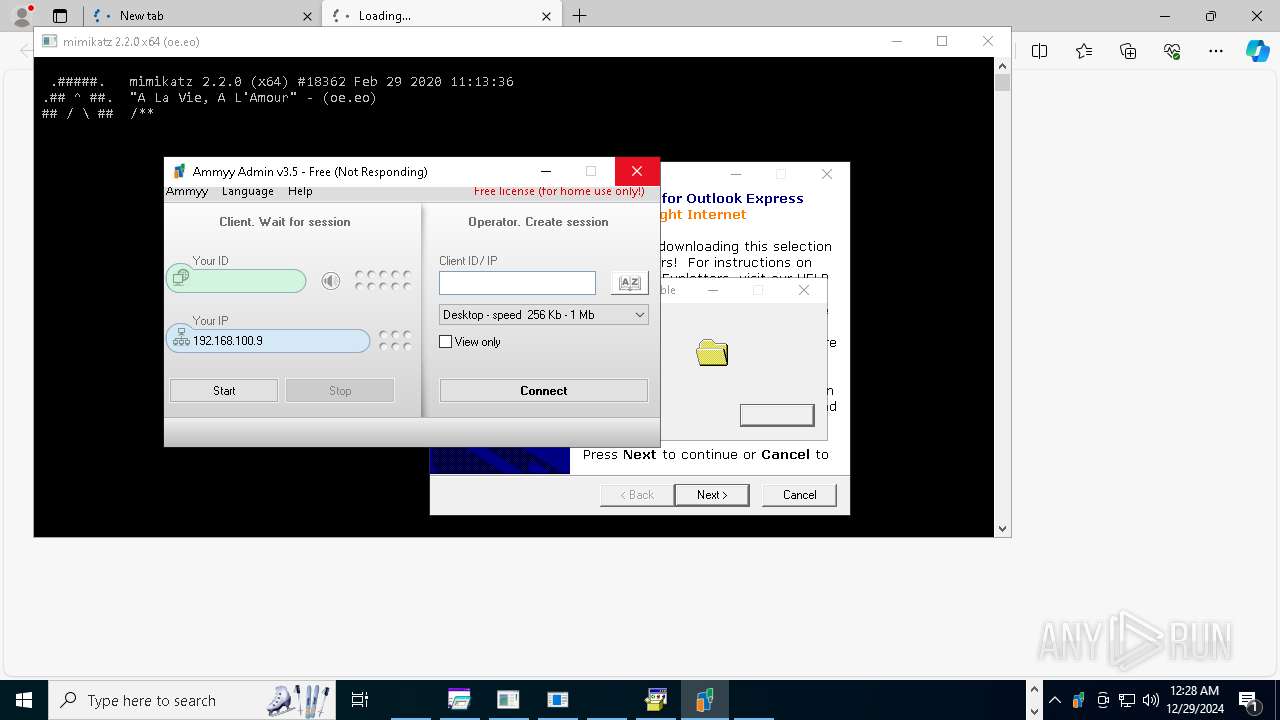Click the Stop button in Ammyy Admin
1280x720 pixels.
(340, 390)
